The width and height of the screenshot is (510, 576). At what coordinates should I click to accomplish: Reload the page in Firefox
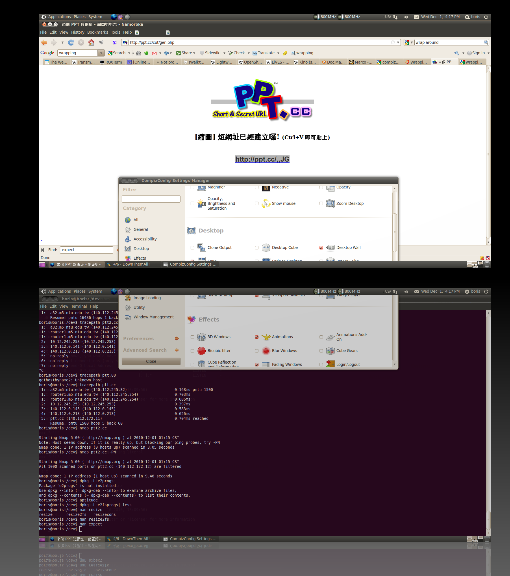[x=71, y=43]
